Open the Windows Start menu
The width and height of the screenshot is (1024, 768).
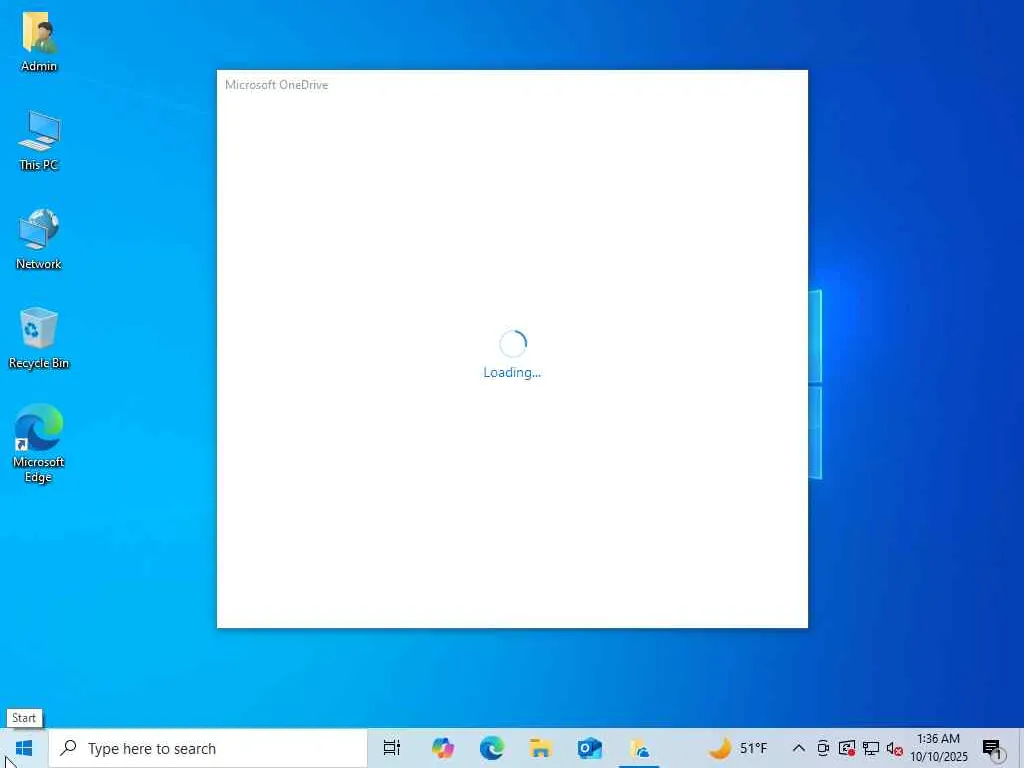24,748
